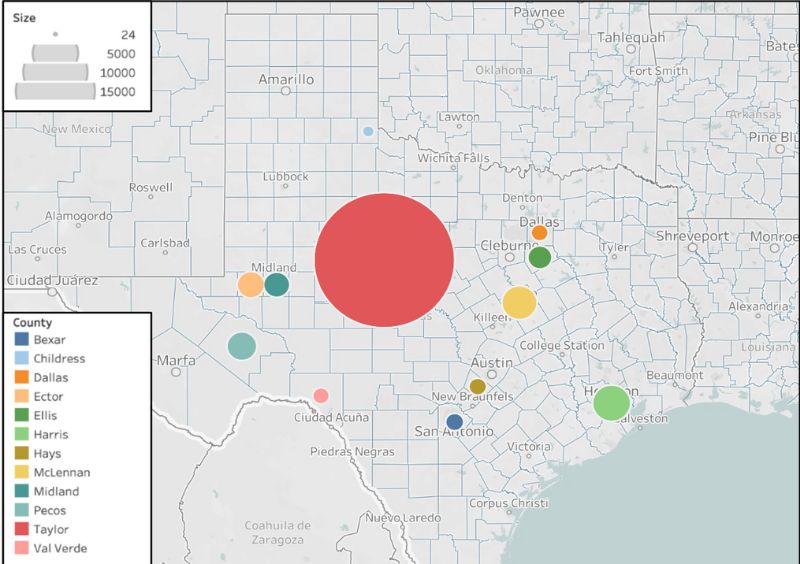800x564 pixels.
Task: Click the College Station label on map
Action: point(562,346)
